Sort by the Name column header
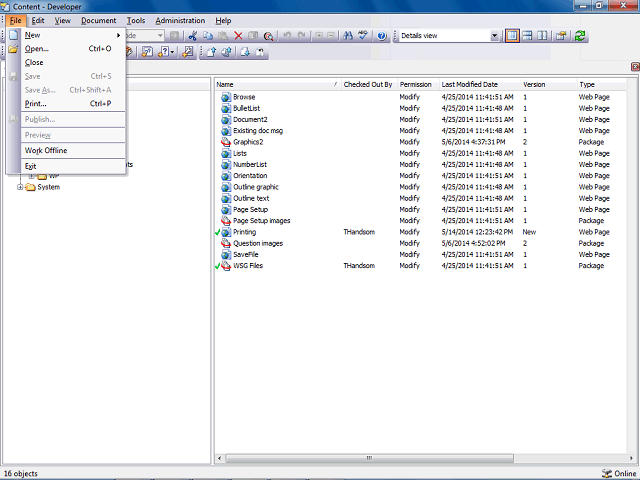 (278, 84)
